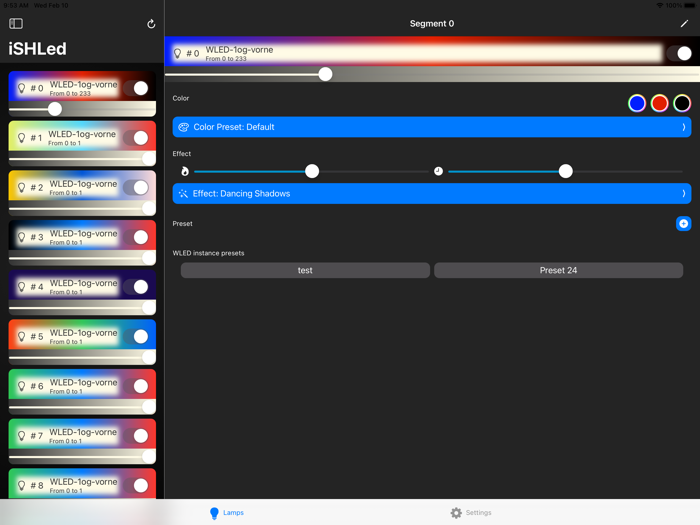Select the black color swatch
700x525 pixels.
[x=682, y=103]
